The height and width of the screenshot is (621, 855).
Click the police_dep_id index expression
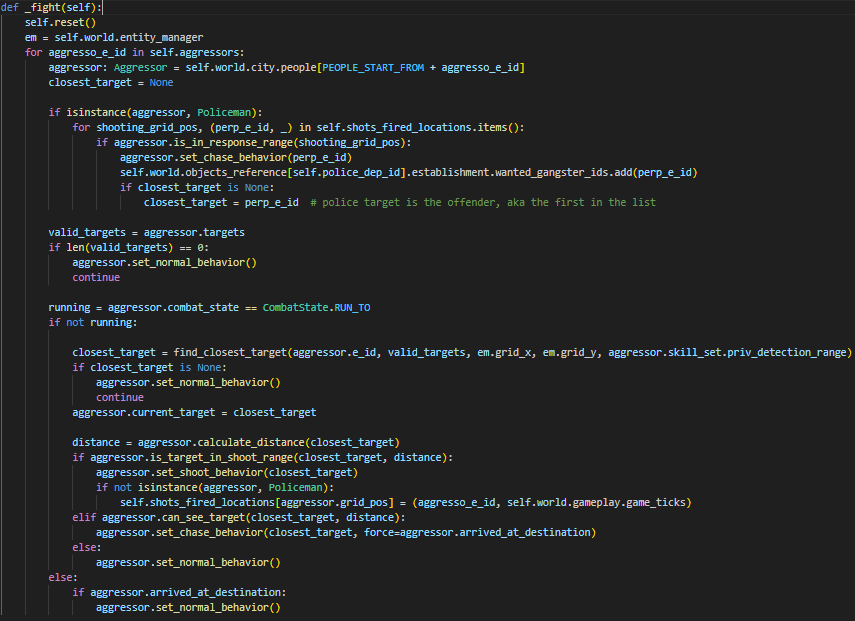349,172
